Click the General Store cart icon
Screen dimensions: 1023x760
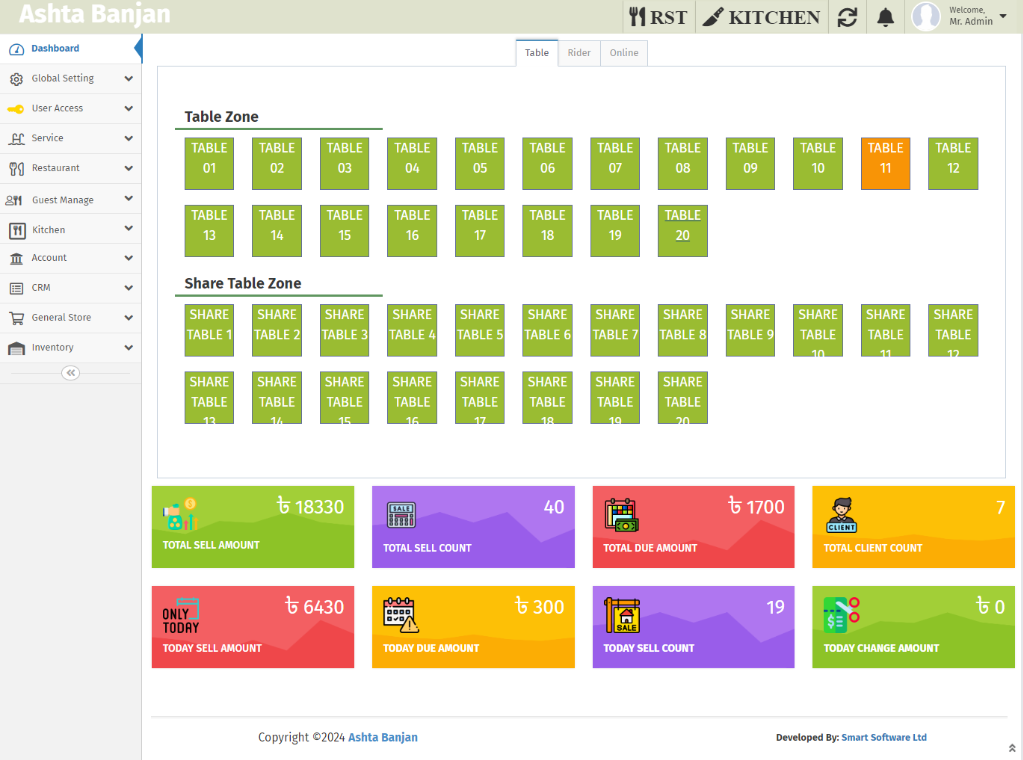click(16, 318)
